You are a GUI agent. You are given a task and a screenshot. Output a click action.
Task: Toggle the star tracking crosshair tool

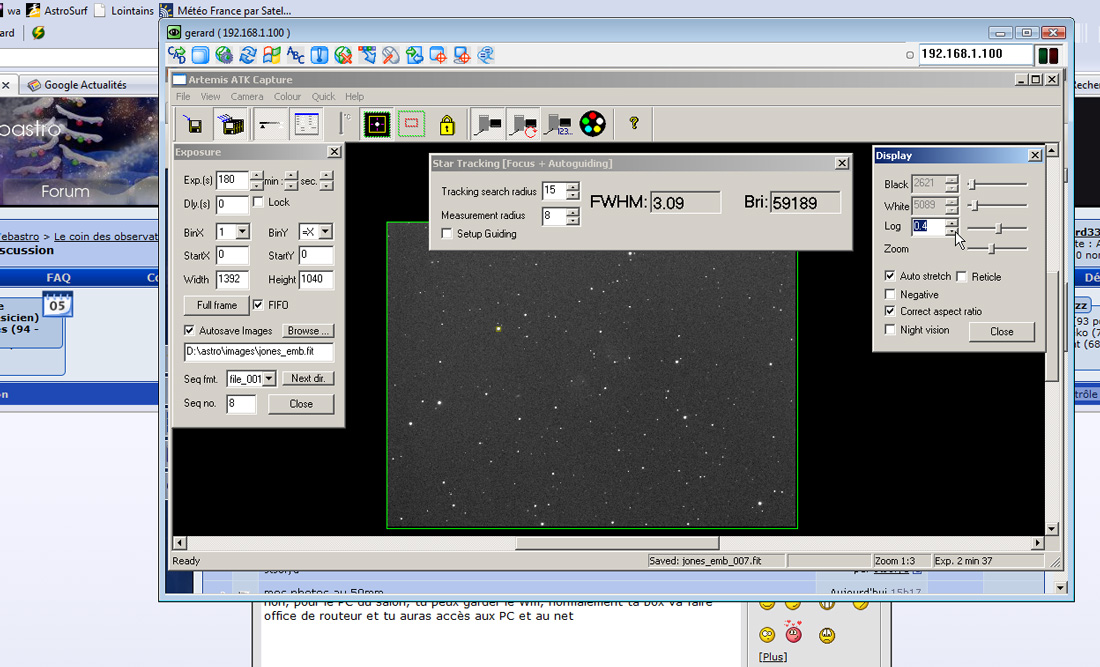(x=377, y=125)
